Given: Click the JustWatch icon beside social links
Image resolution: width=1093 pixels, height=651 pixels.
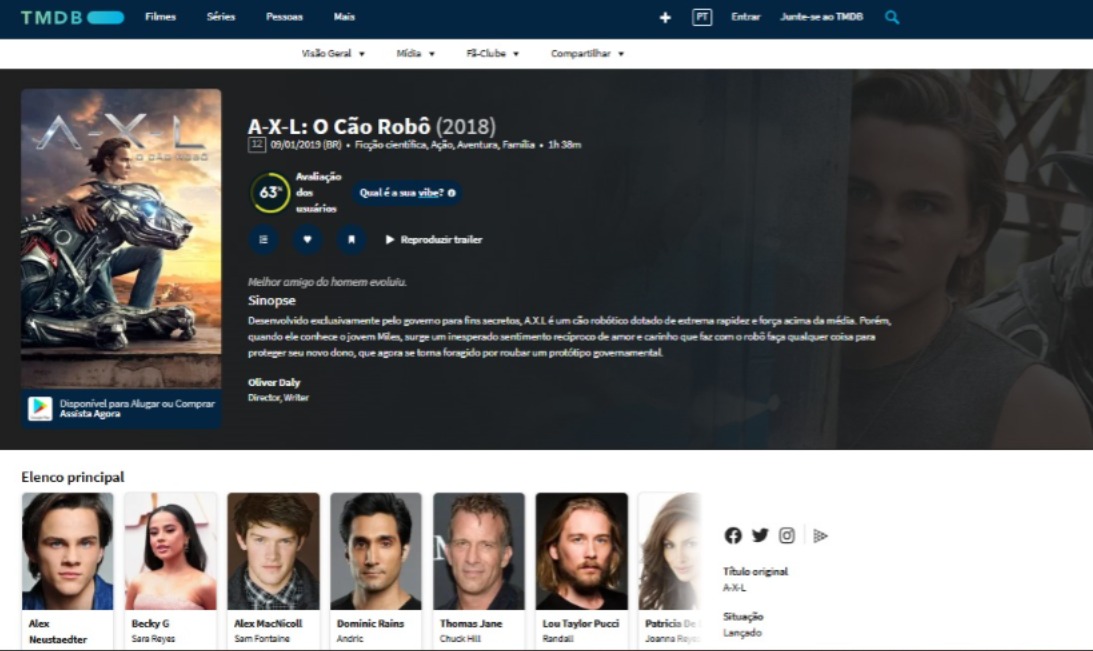Looking at the screenshot, I should click(x=820, y=535).
